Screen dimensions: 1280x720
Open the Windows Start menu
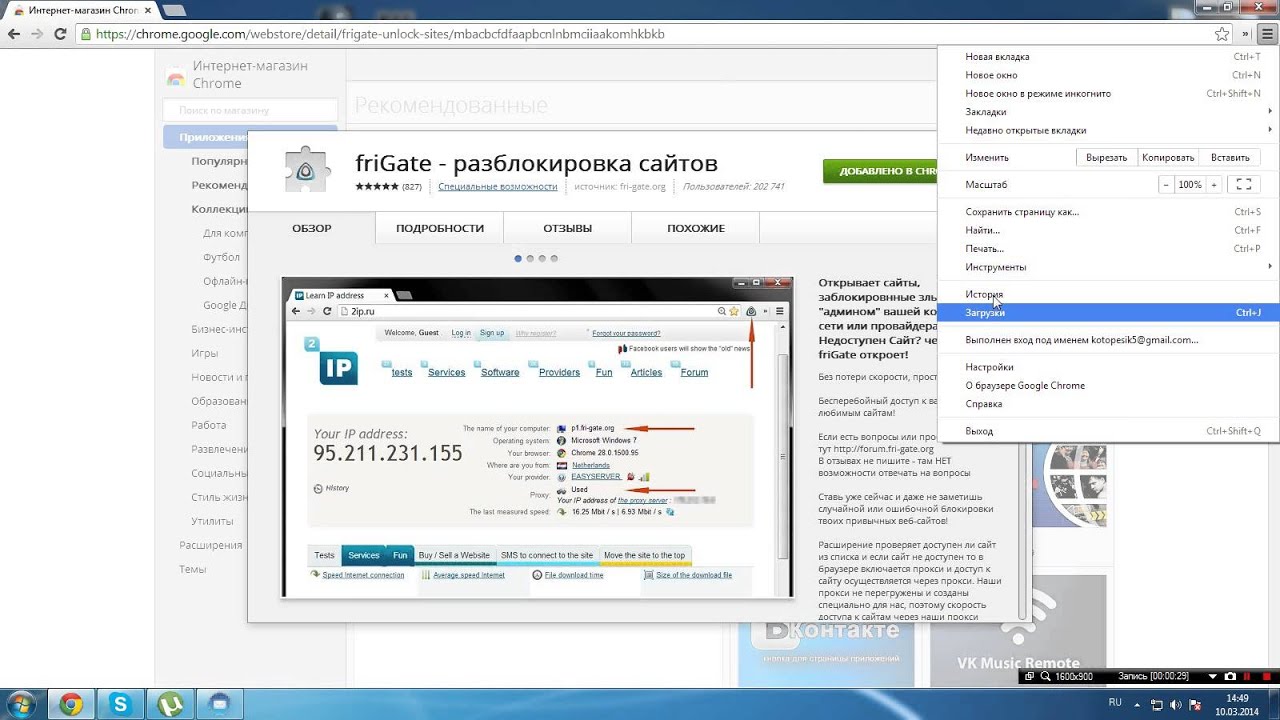[x=21, y=704]
